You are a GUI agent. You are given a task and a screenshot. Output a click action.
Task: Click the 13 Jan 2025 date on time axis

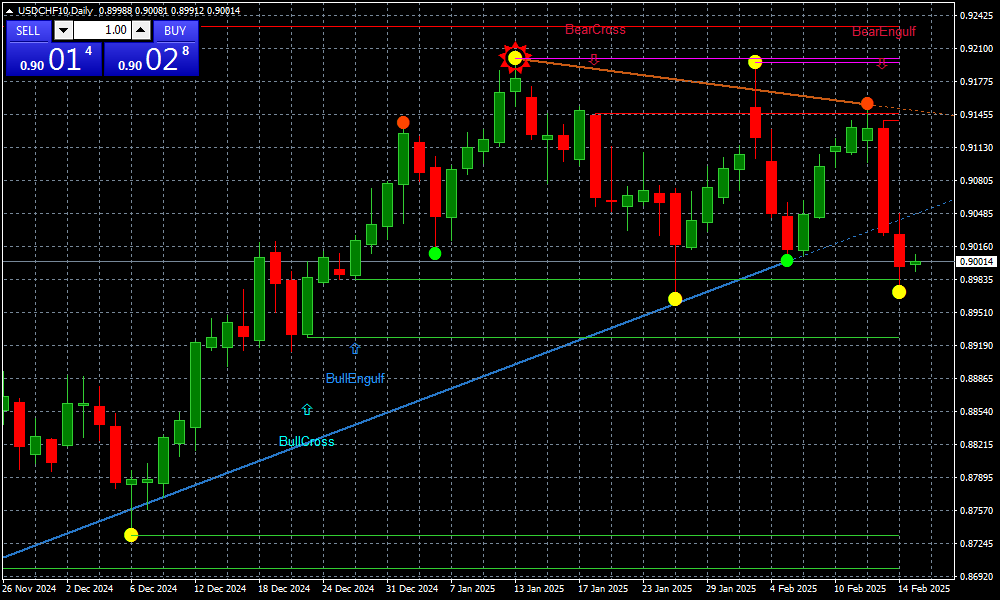(528, 590)
